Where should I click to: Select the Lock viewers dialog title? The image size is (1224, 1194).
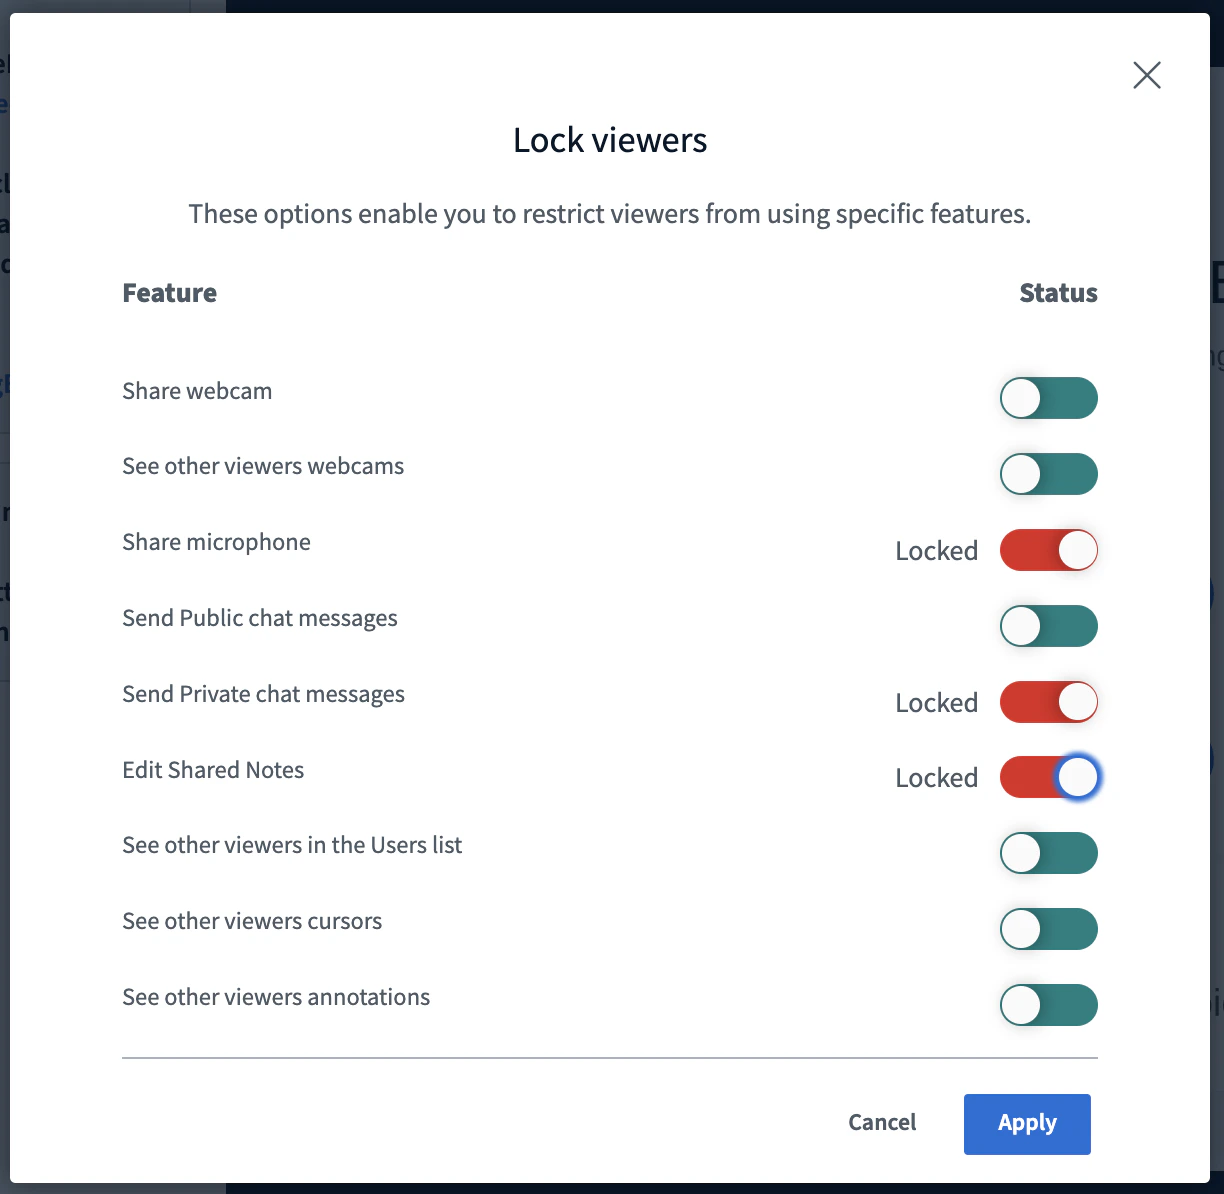[610, 140]
